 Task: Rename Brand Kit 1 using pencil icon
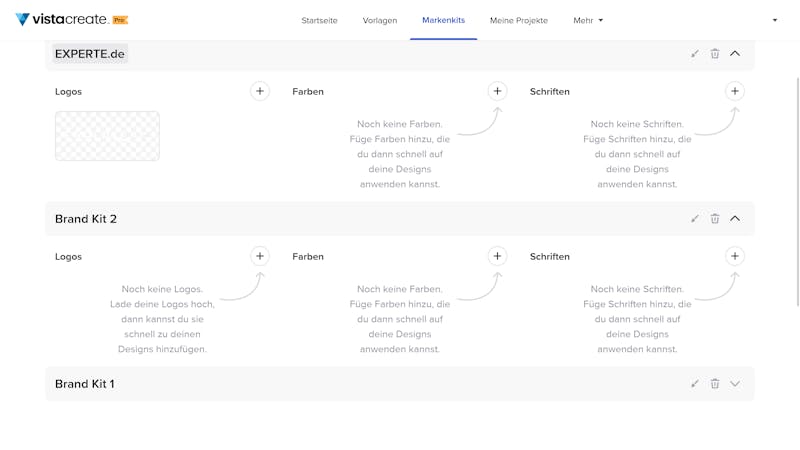click(695, 384)
